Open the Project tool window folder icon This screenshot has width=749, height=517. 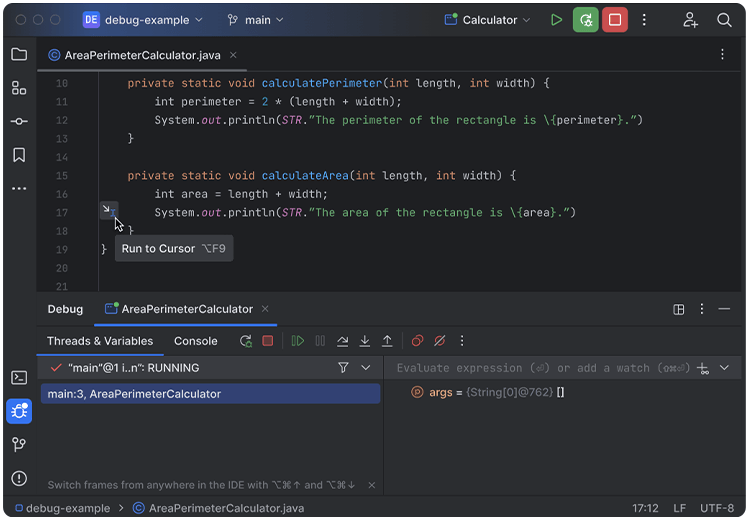pyautogui.click(x=19, y=54)
